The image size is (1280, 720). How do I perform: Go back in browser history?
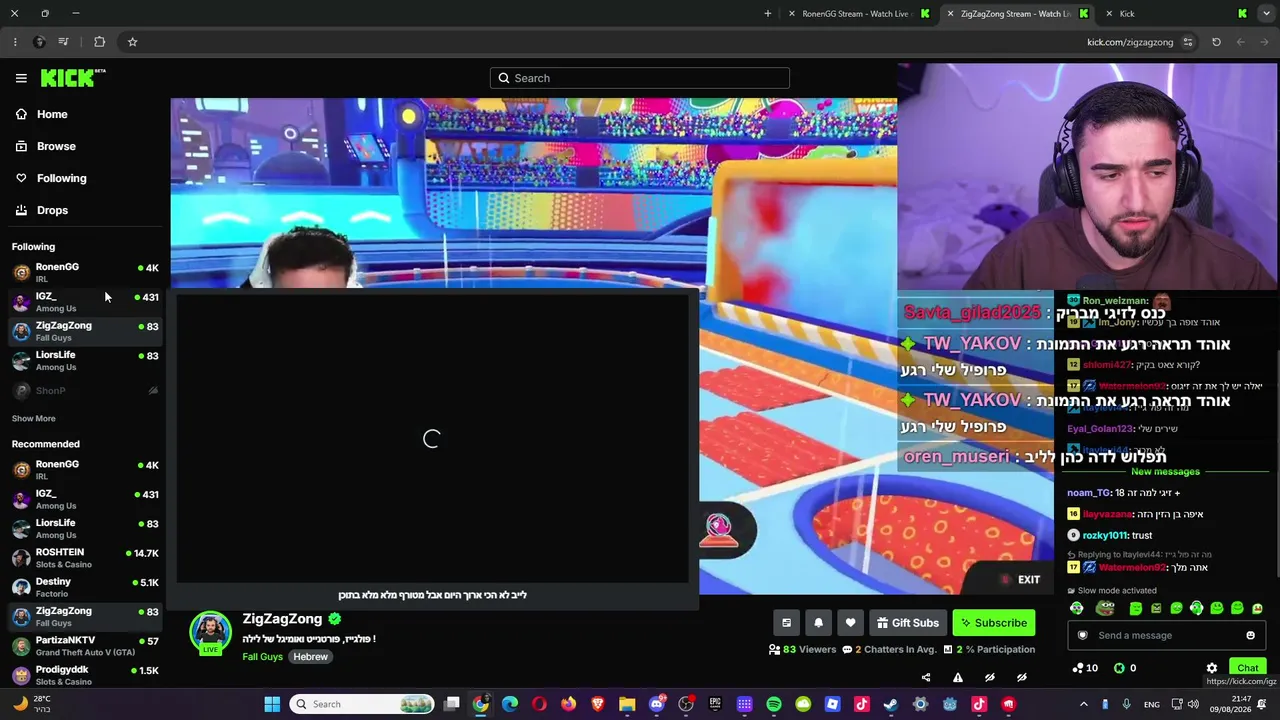point(1264,42)
